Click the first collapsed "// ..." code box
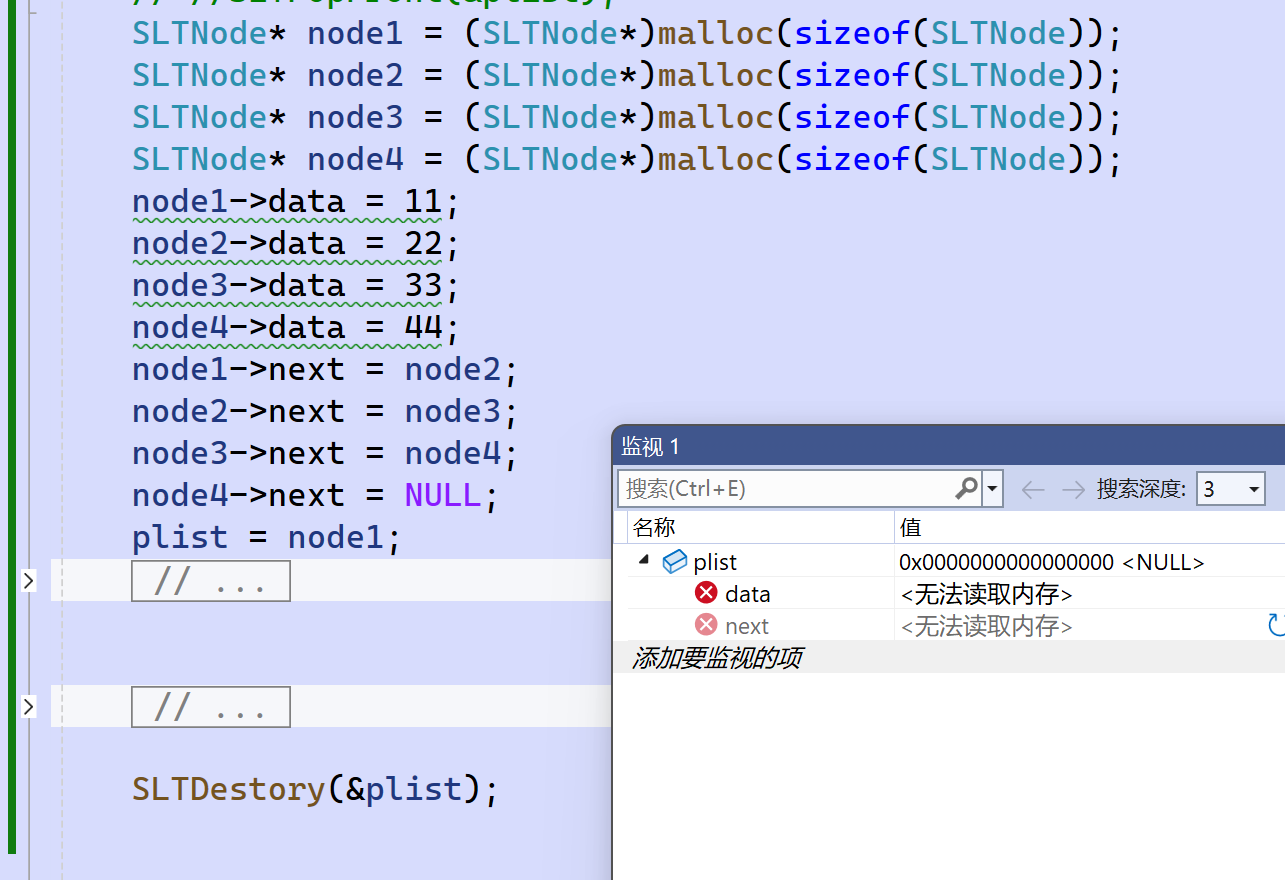 click(x=211, y=581)
